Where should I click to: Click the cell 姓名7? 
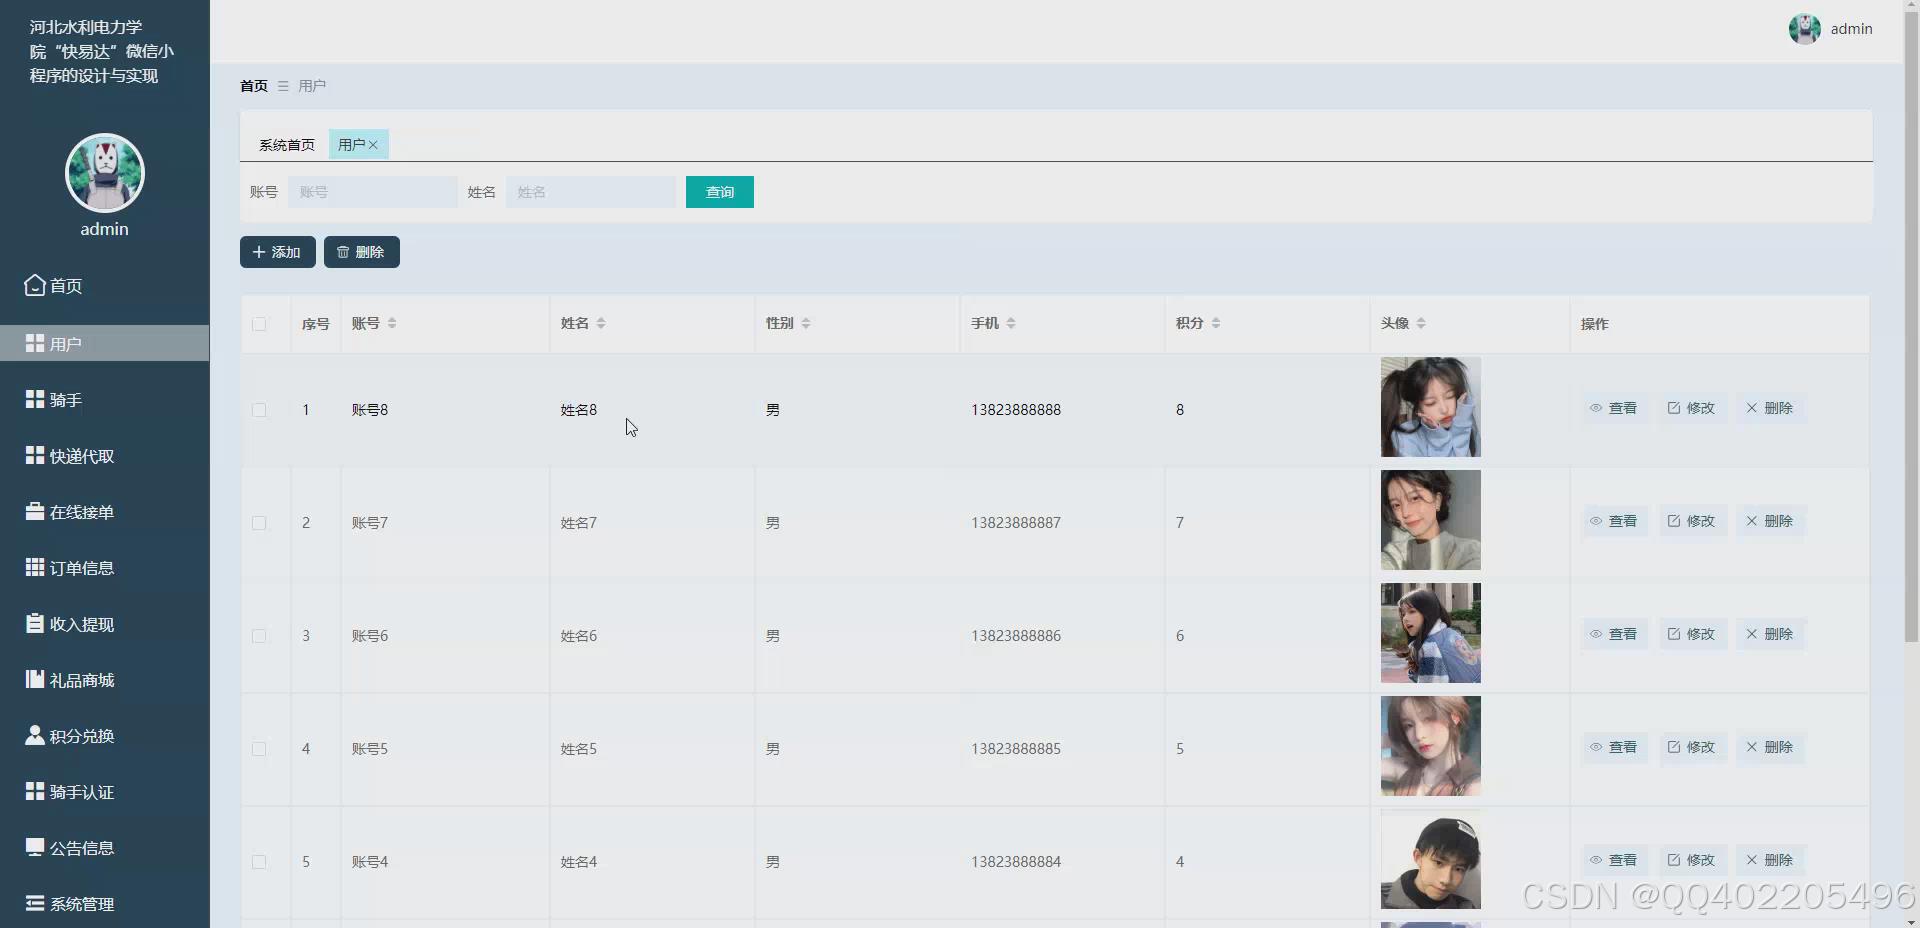(579, 523)
